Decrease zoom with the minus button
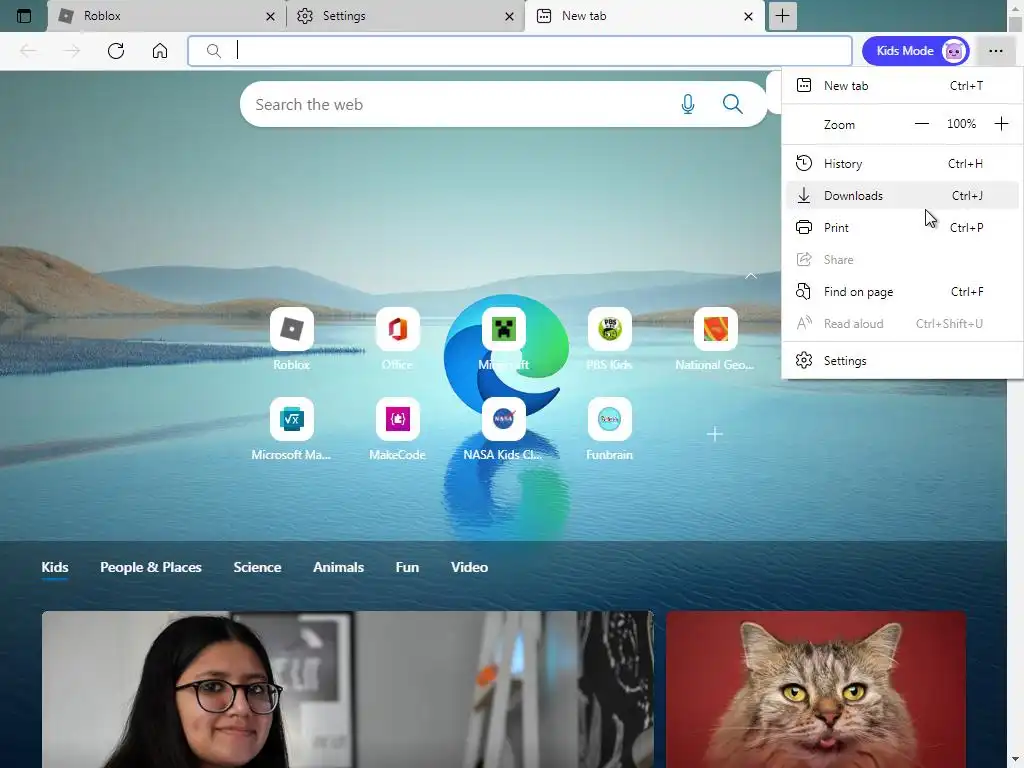Viewport: 1024px width, 768px height. [x=921, y=124]
